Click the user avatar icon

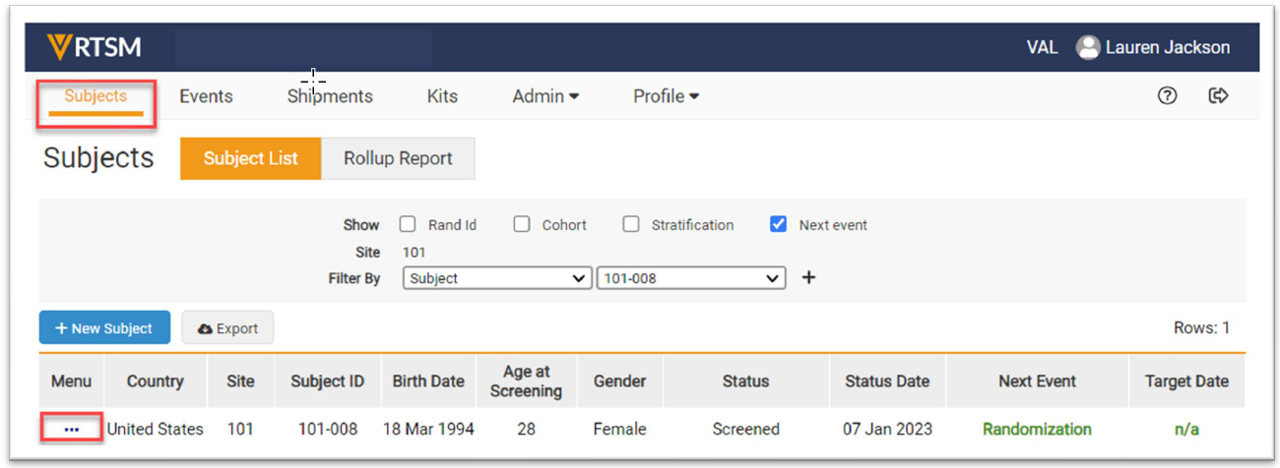point(1087,47)
